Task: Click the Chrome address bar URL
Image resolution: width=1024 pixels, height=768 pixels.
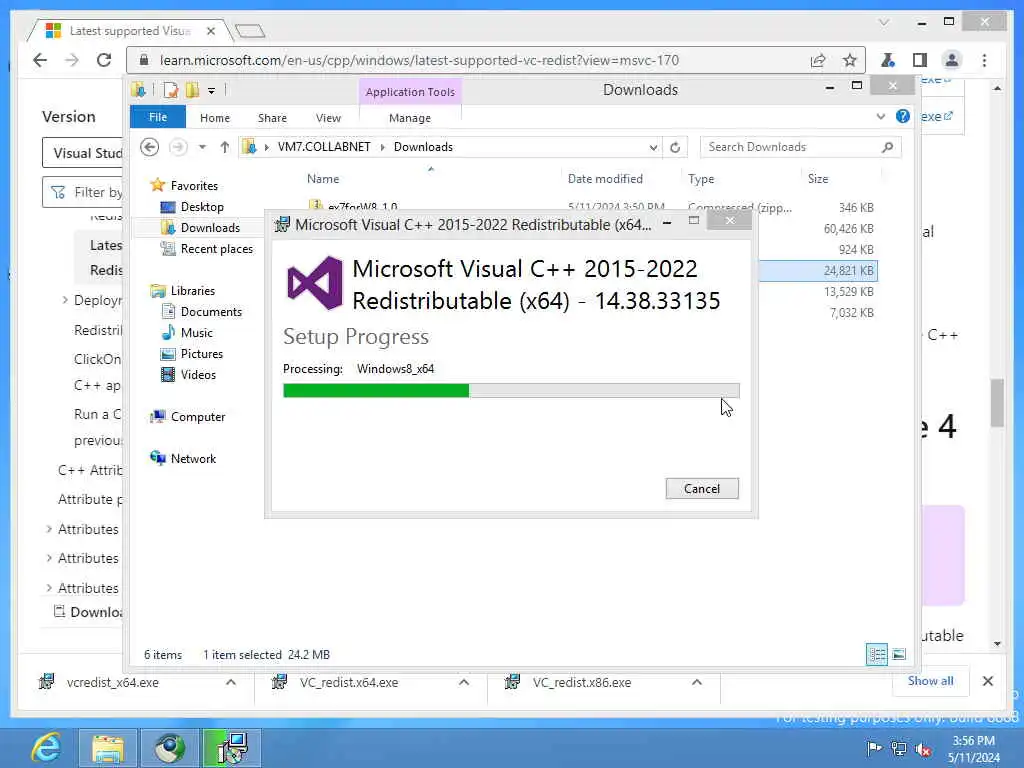Action: click(419, 60)
